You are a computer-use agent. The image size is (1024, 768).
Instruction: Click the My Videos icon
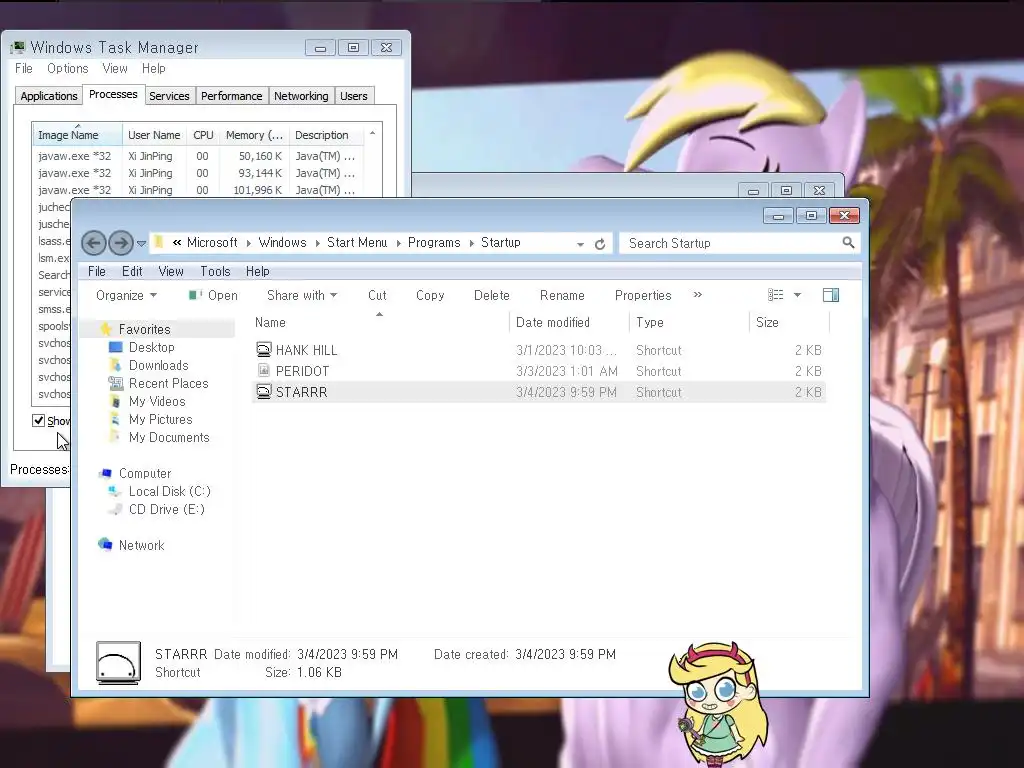116,401
